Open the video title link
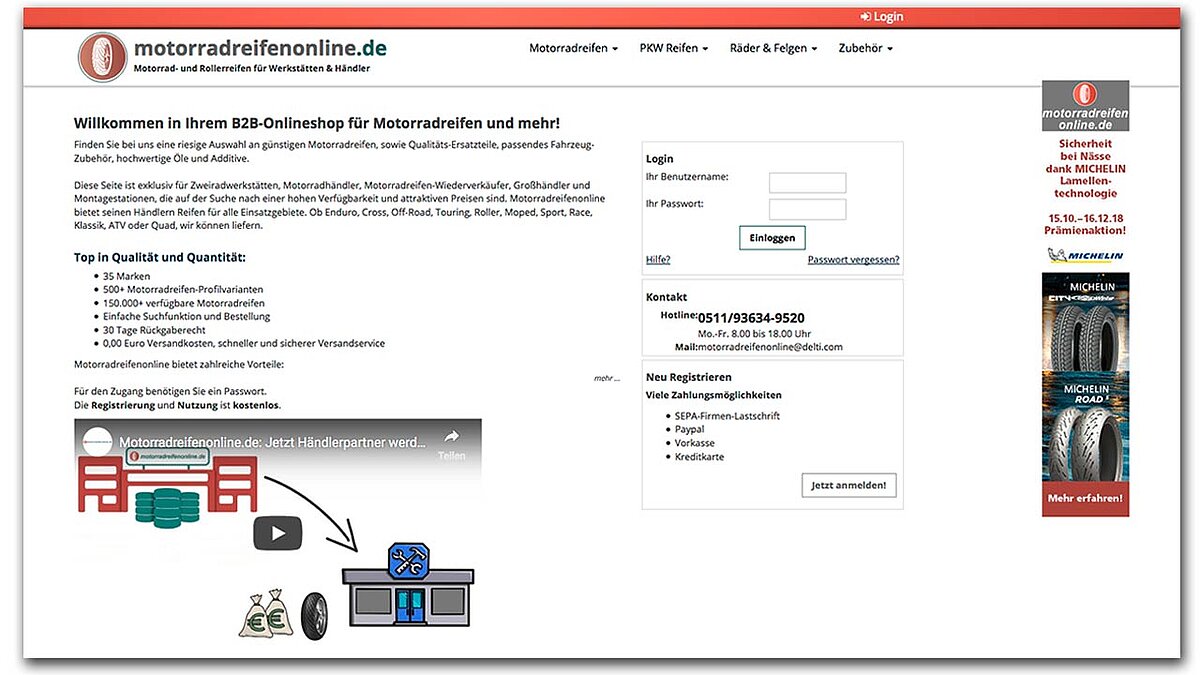The image size is (1200, 675). (x=272, y=441)
